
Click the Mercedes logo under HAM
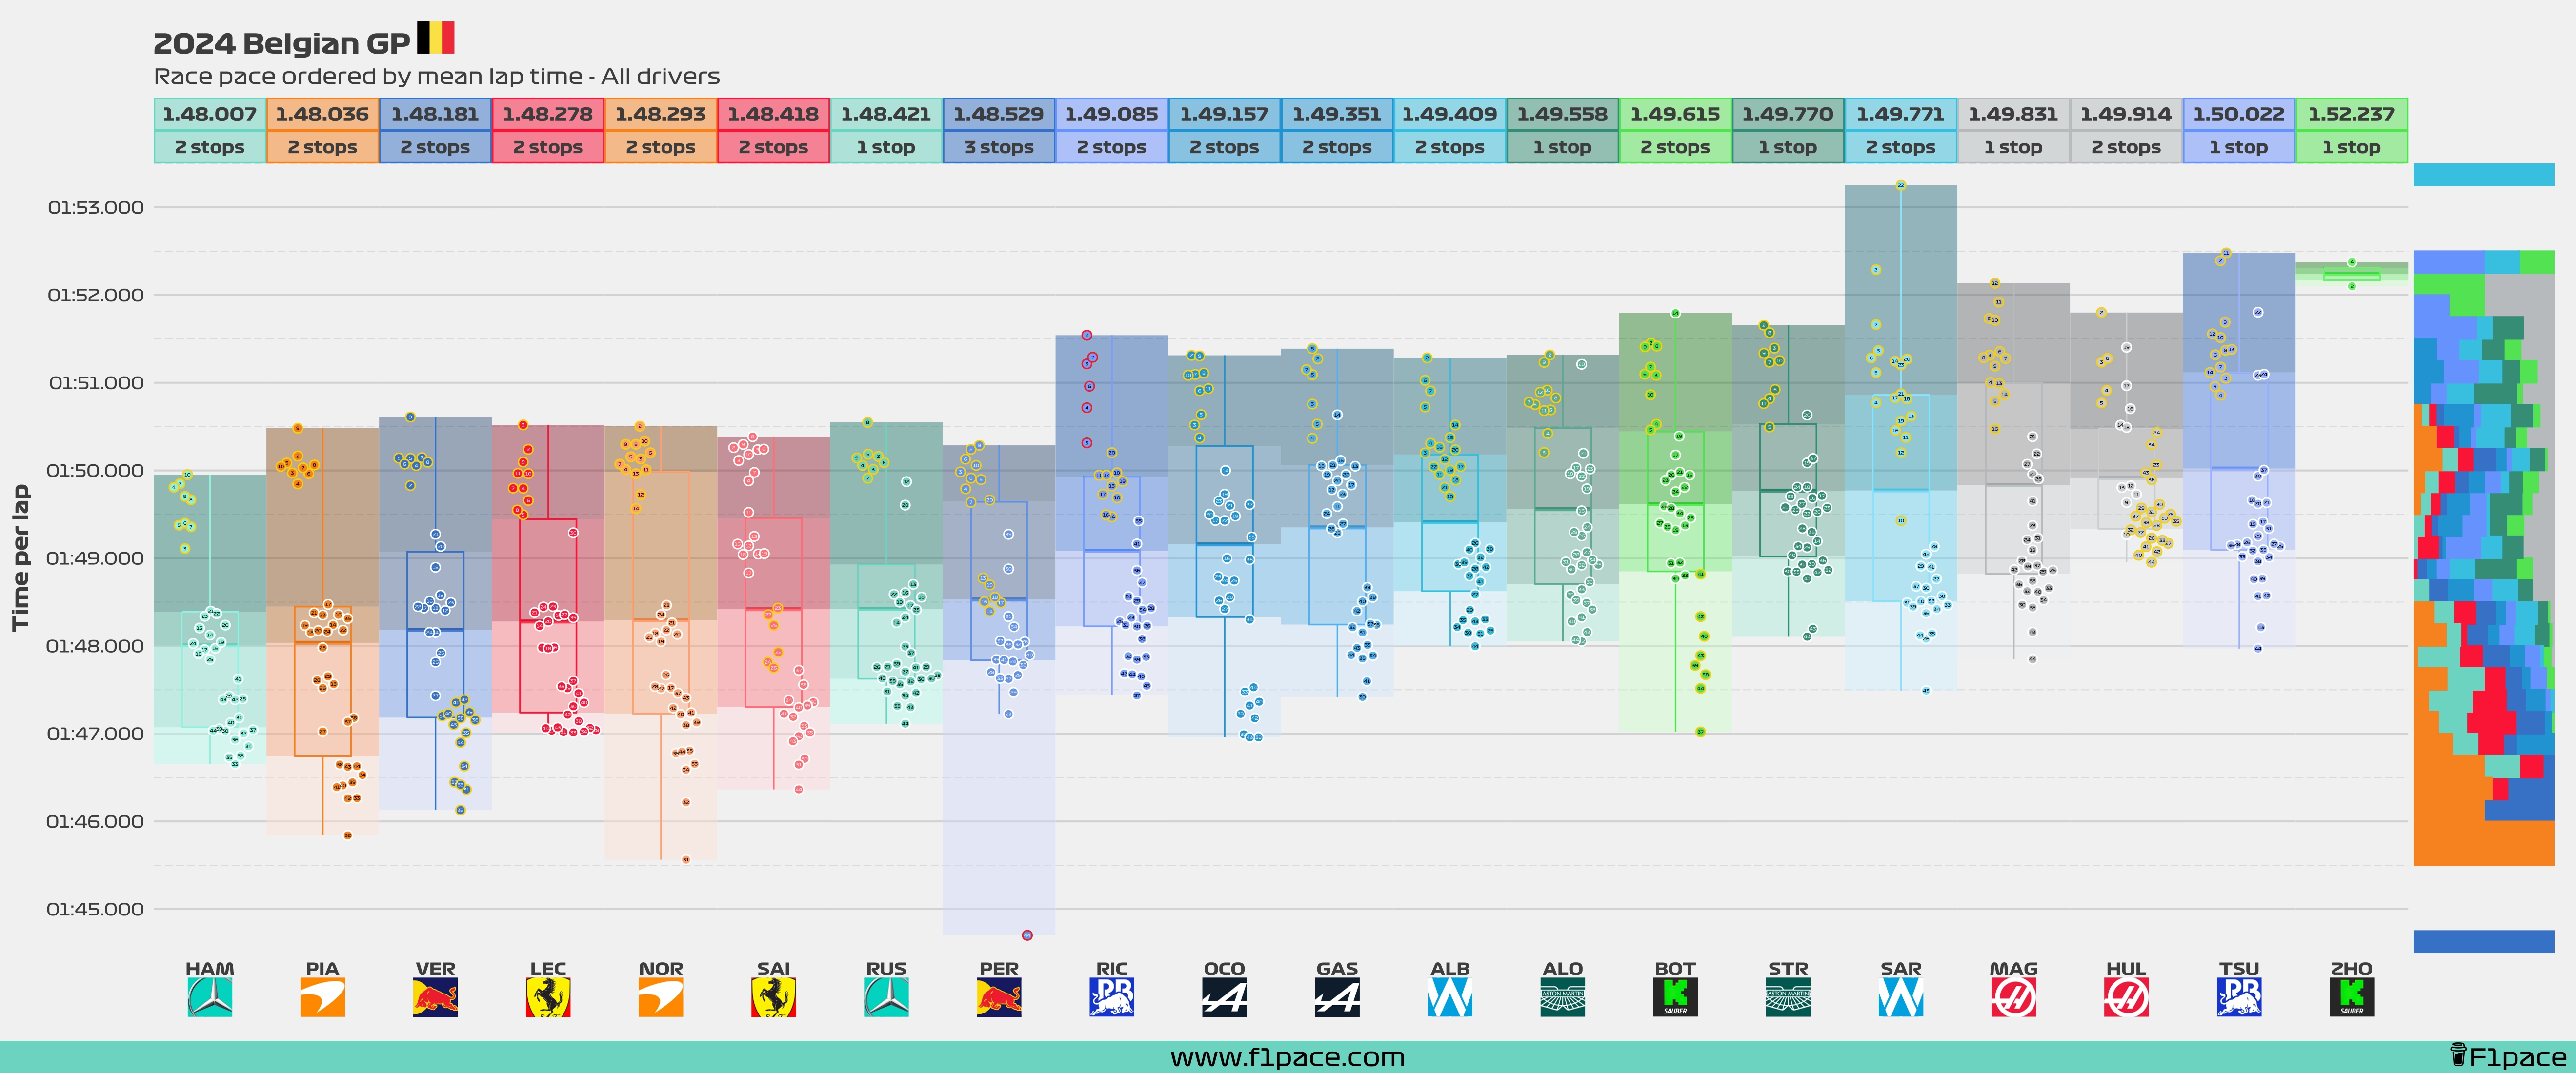pos(210,997)
